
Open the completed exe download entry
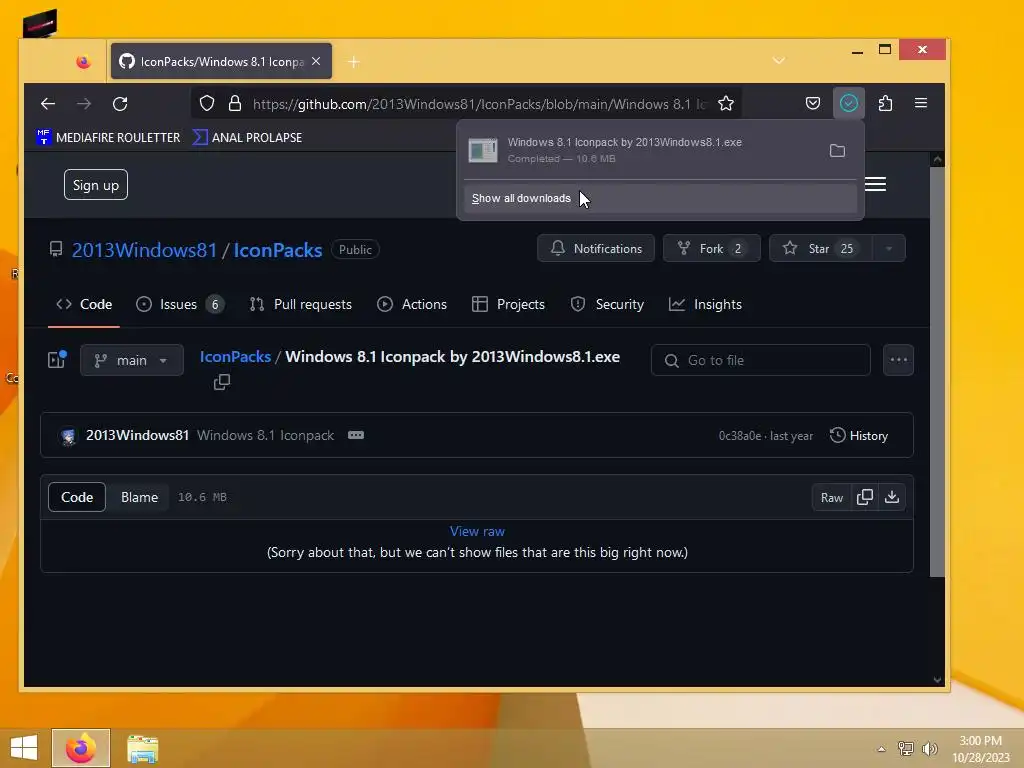(x=643, y=150)
